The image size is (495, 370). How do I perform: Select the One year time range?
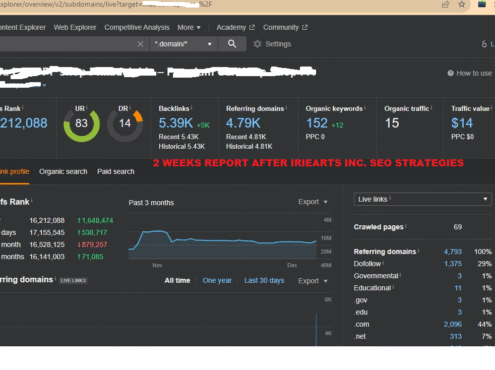click(217, 281)
